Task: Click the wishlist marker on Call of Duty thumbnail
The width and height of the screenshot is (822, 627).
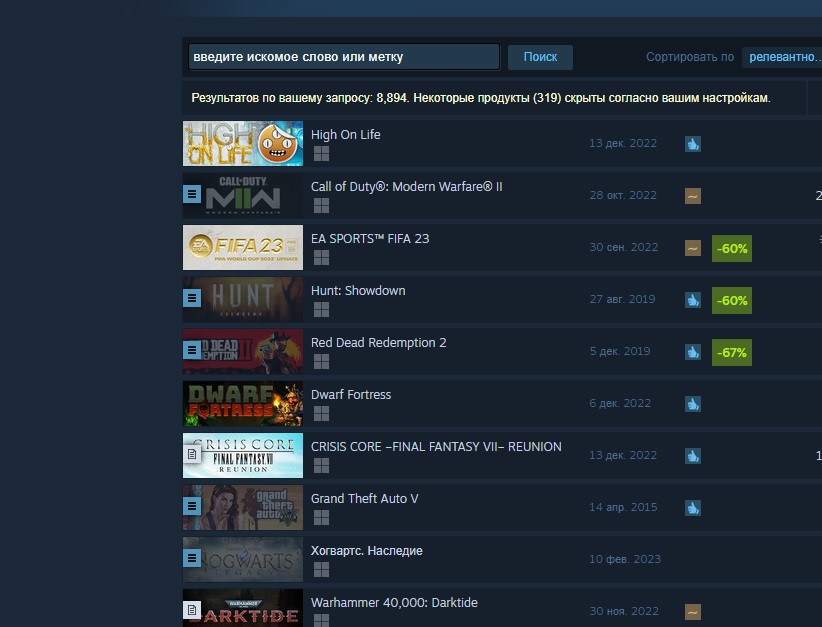Action: 192,194
